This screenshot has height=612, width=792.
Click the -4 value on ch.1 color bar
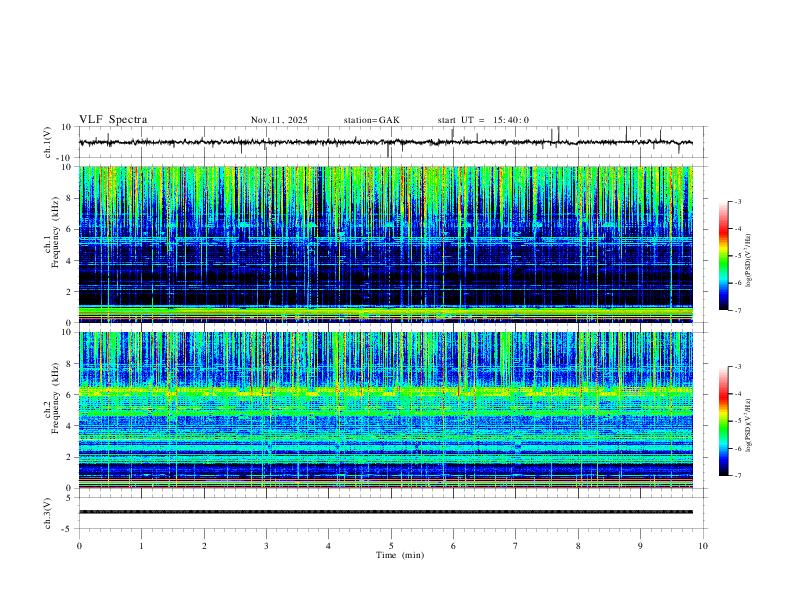tap(738, 229)
